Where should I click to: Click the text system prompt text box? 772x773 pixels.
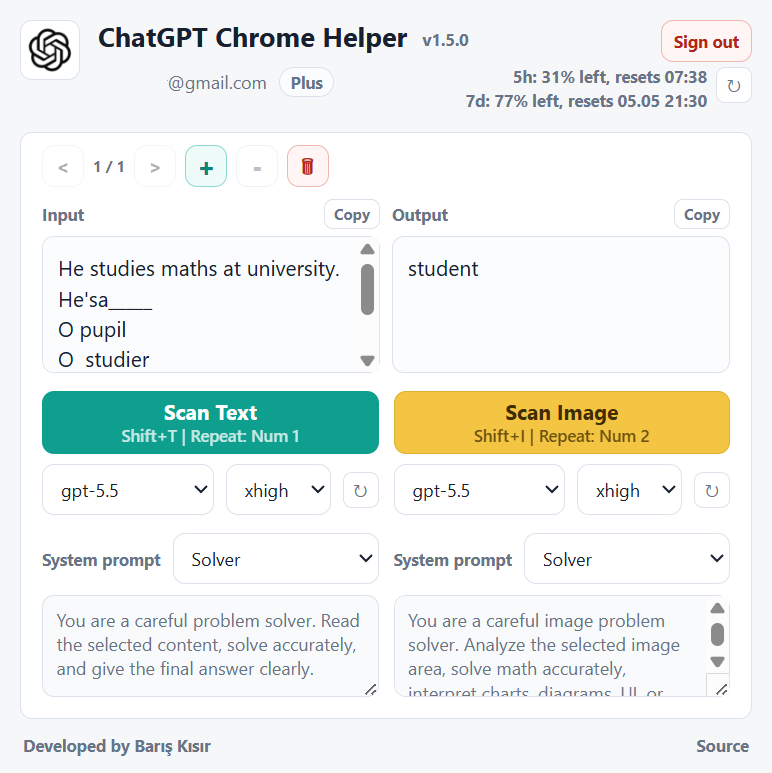[x=211, y=646]
